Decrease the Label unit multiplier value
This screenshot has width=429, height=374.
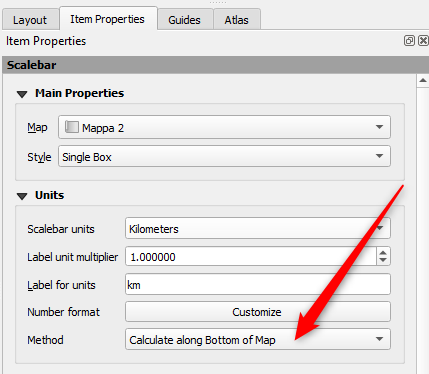pyautogui.click(x=383, y=260)
